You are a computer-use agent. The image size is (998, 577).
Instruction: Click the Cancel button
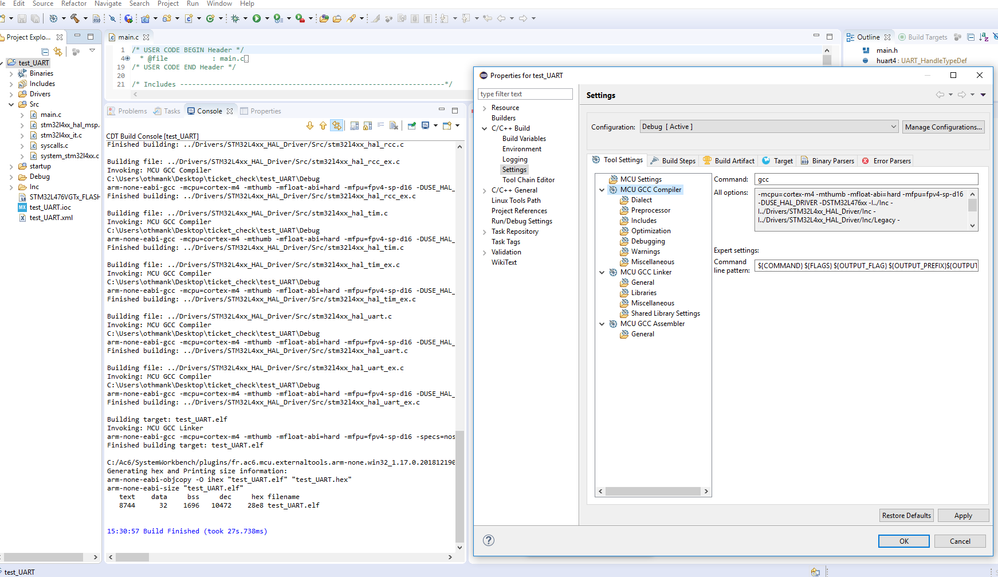[960, 541]
